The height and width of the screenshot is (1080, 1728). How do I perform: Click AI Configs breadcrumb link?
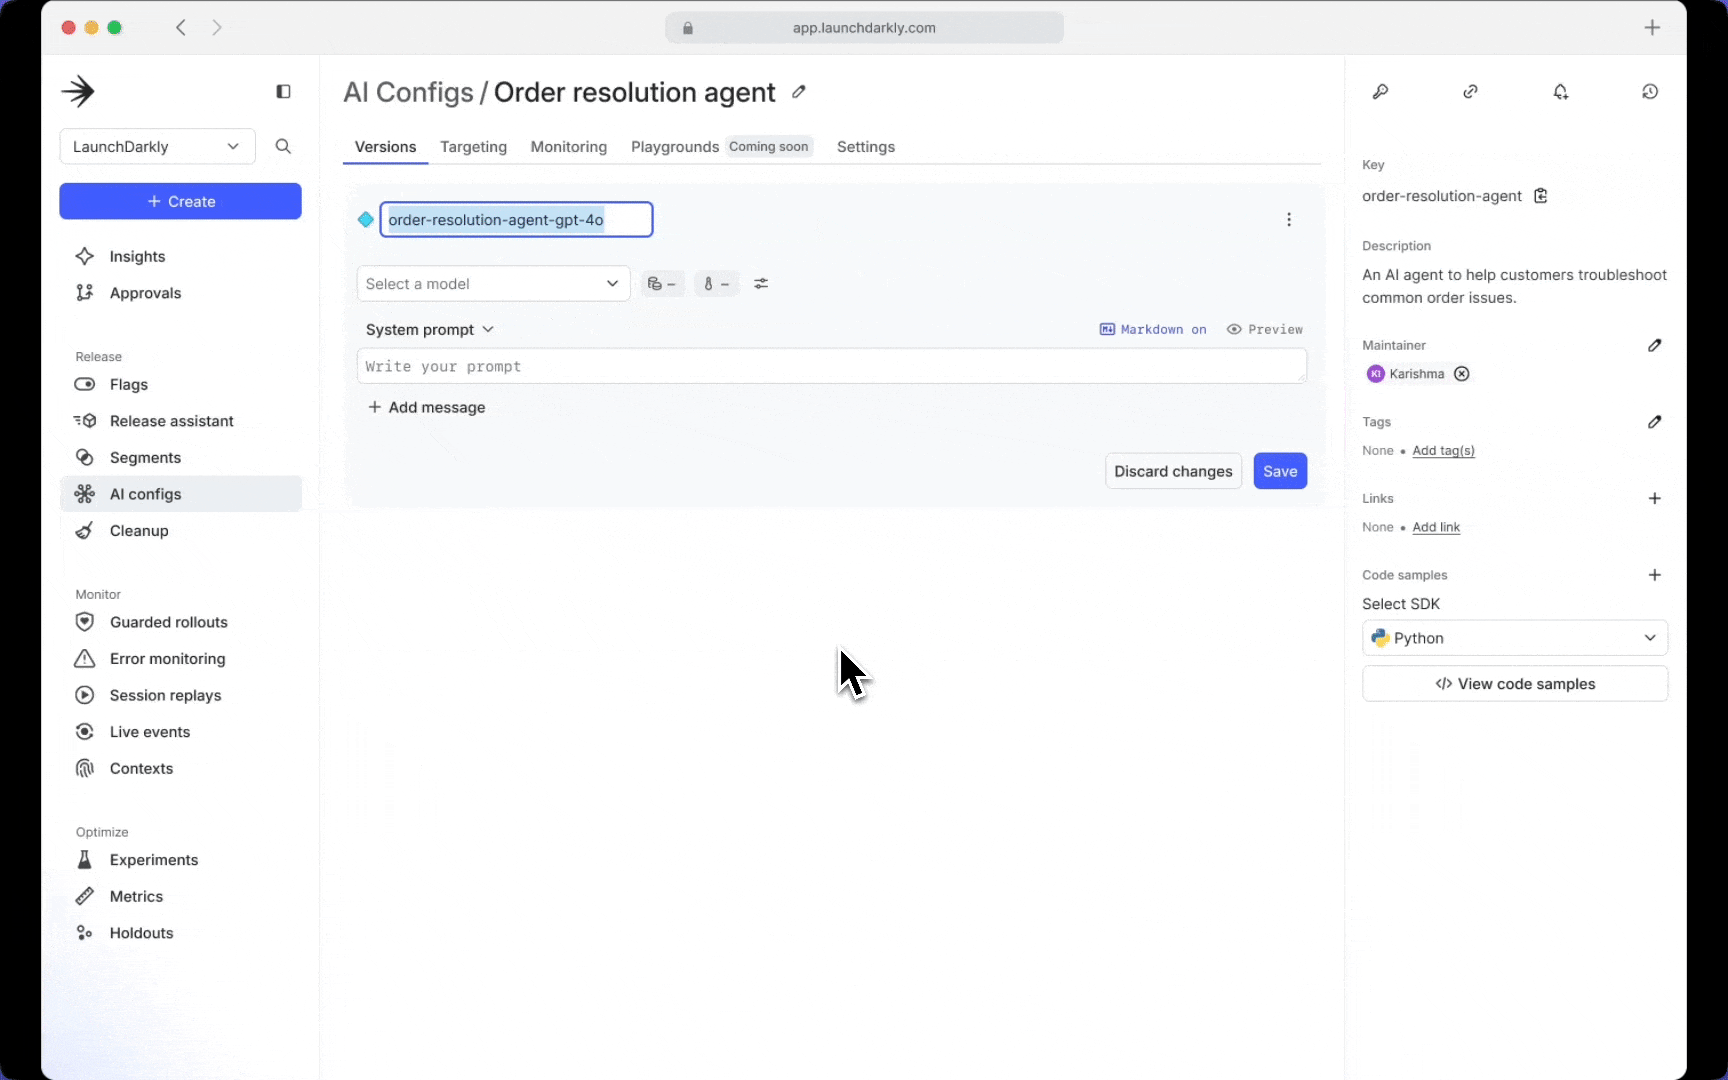coord(408,93)
